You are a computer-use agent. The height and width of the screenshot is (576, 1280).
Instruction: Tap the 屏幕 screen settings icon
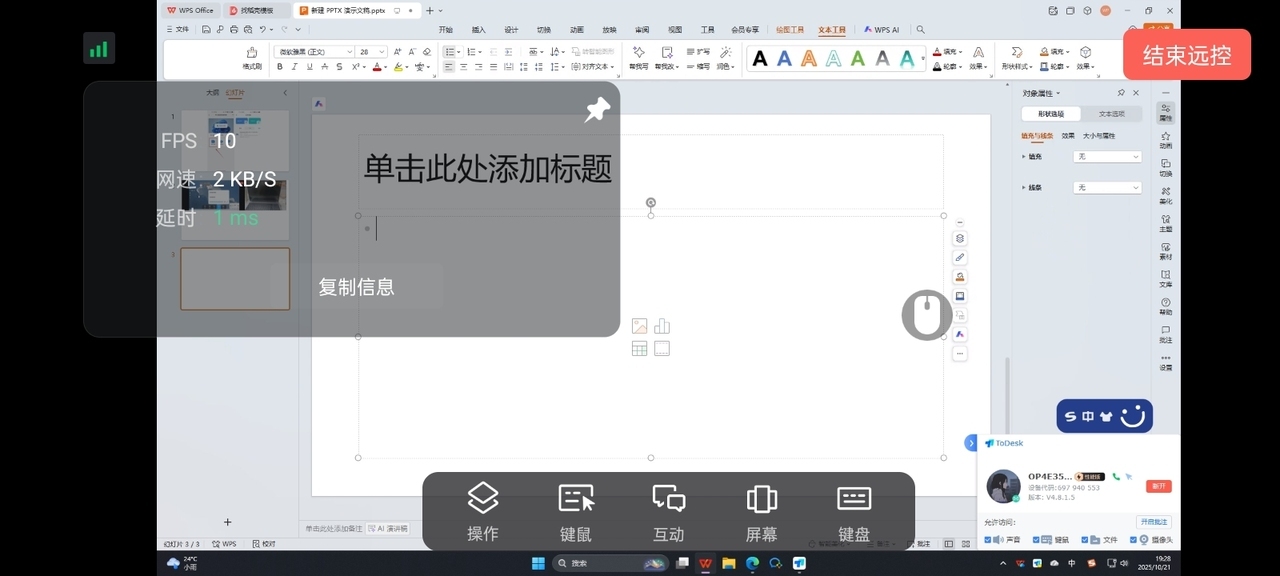[x=761, y=511]
